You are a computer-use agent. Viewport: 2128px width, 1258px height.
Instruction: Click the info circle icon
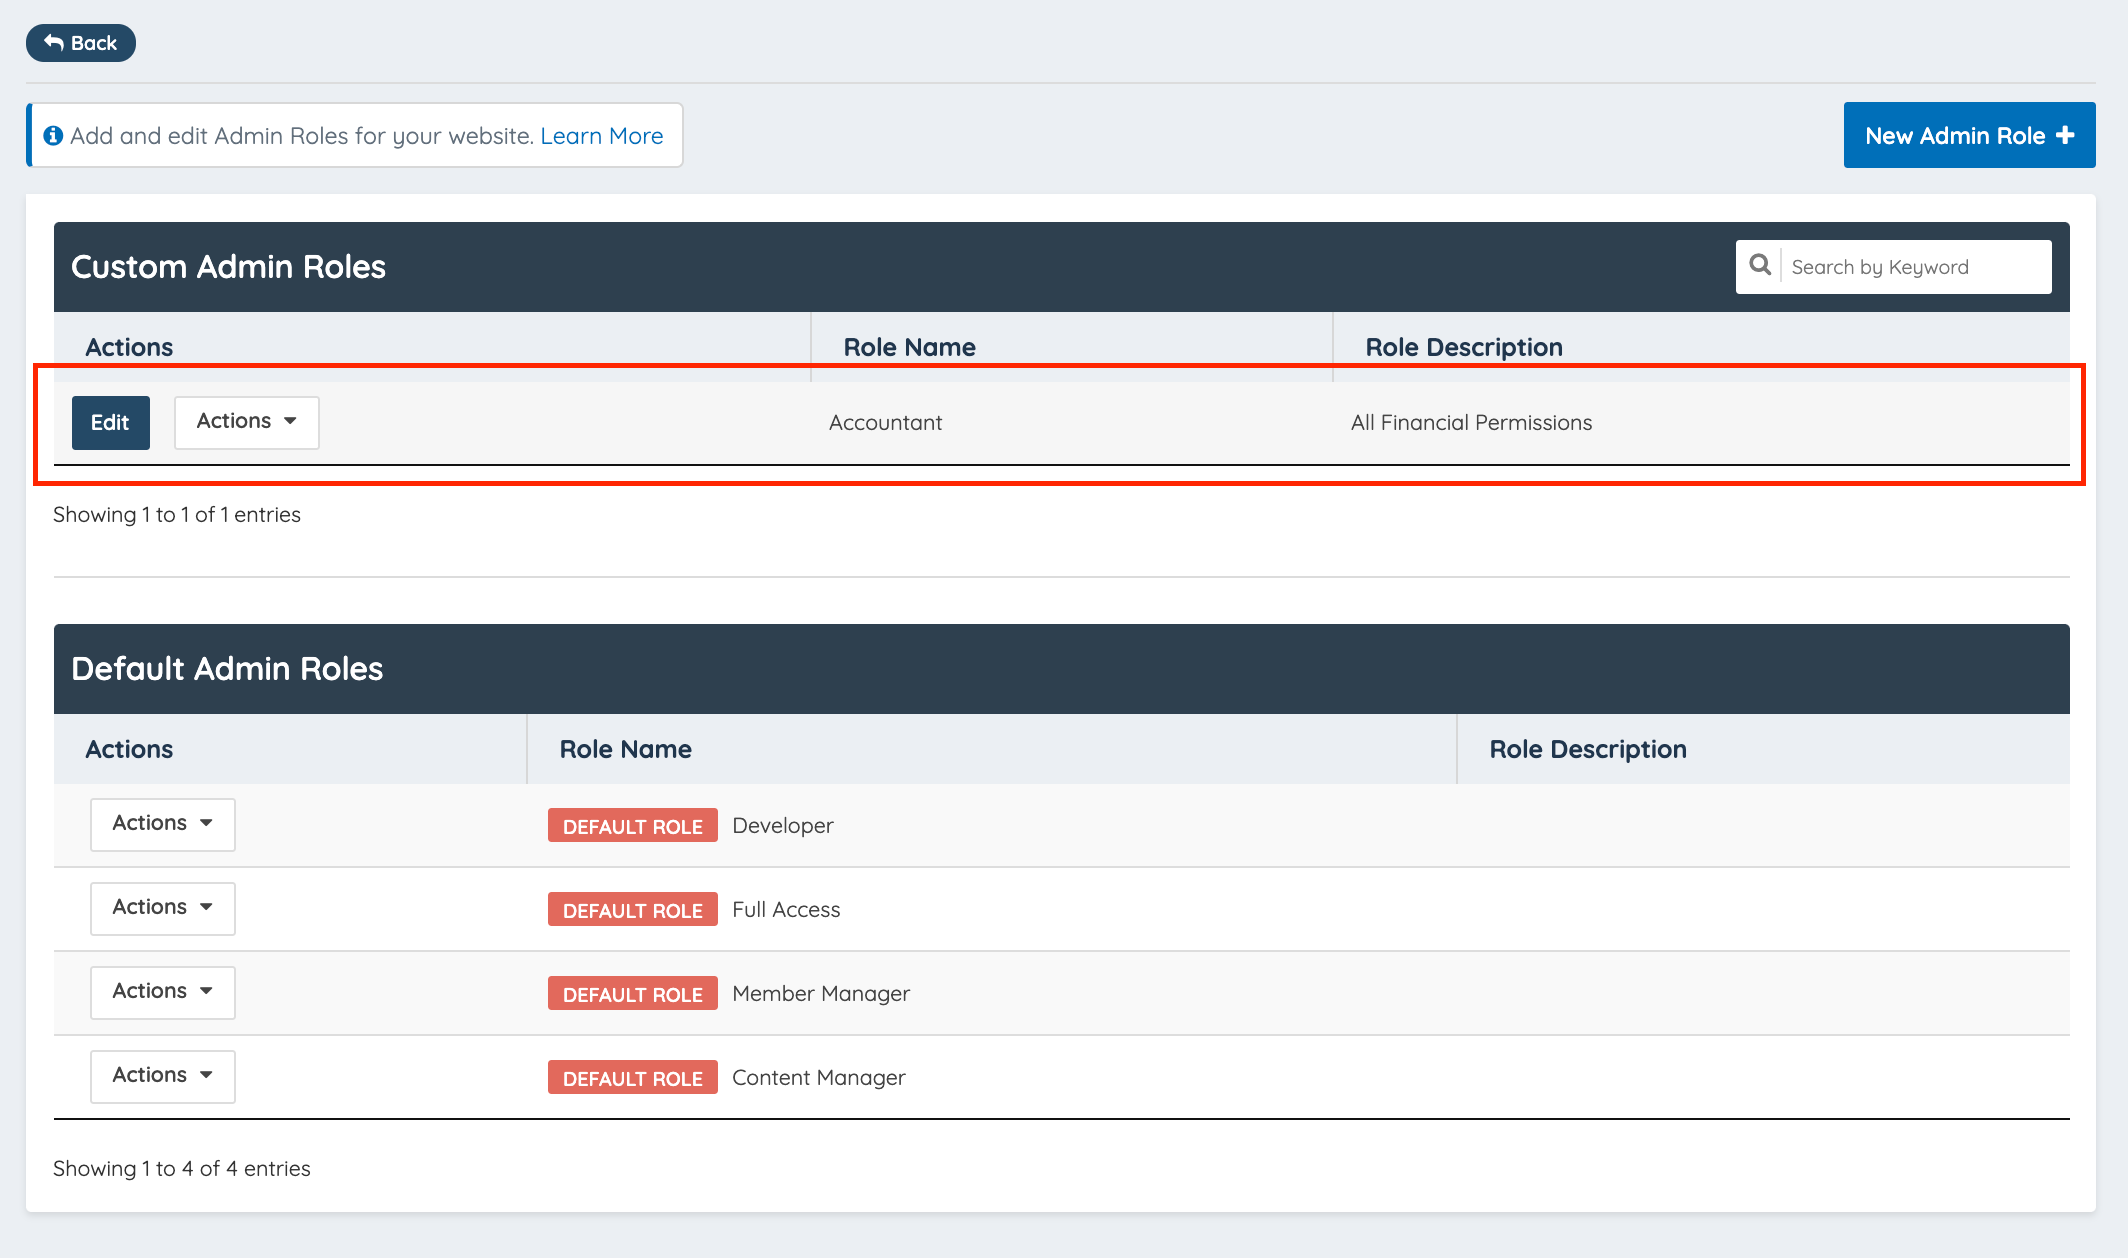[53, 136]
